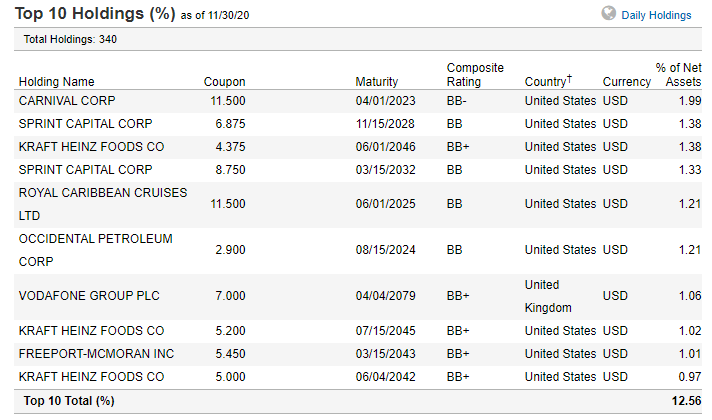Click the United Kingdom country cell
This screenshot has height=420, width=712.
click(x=548, y=296)
